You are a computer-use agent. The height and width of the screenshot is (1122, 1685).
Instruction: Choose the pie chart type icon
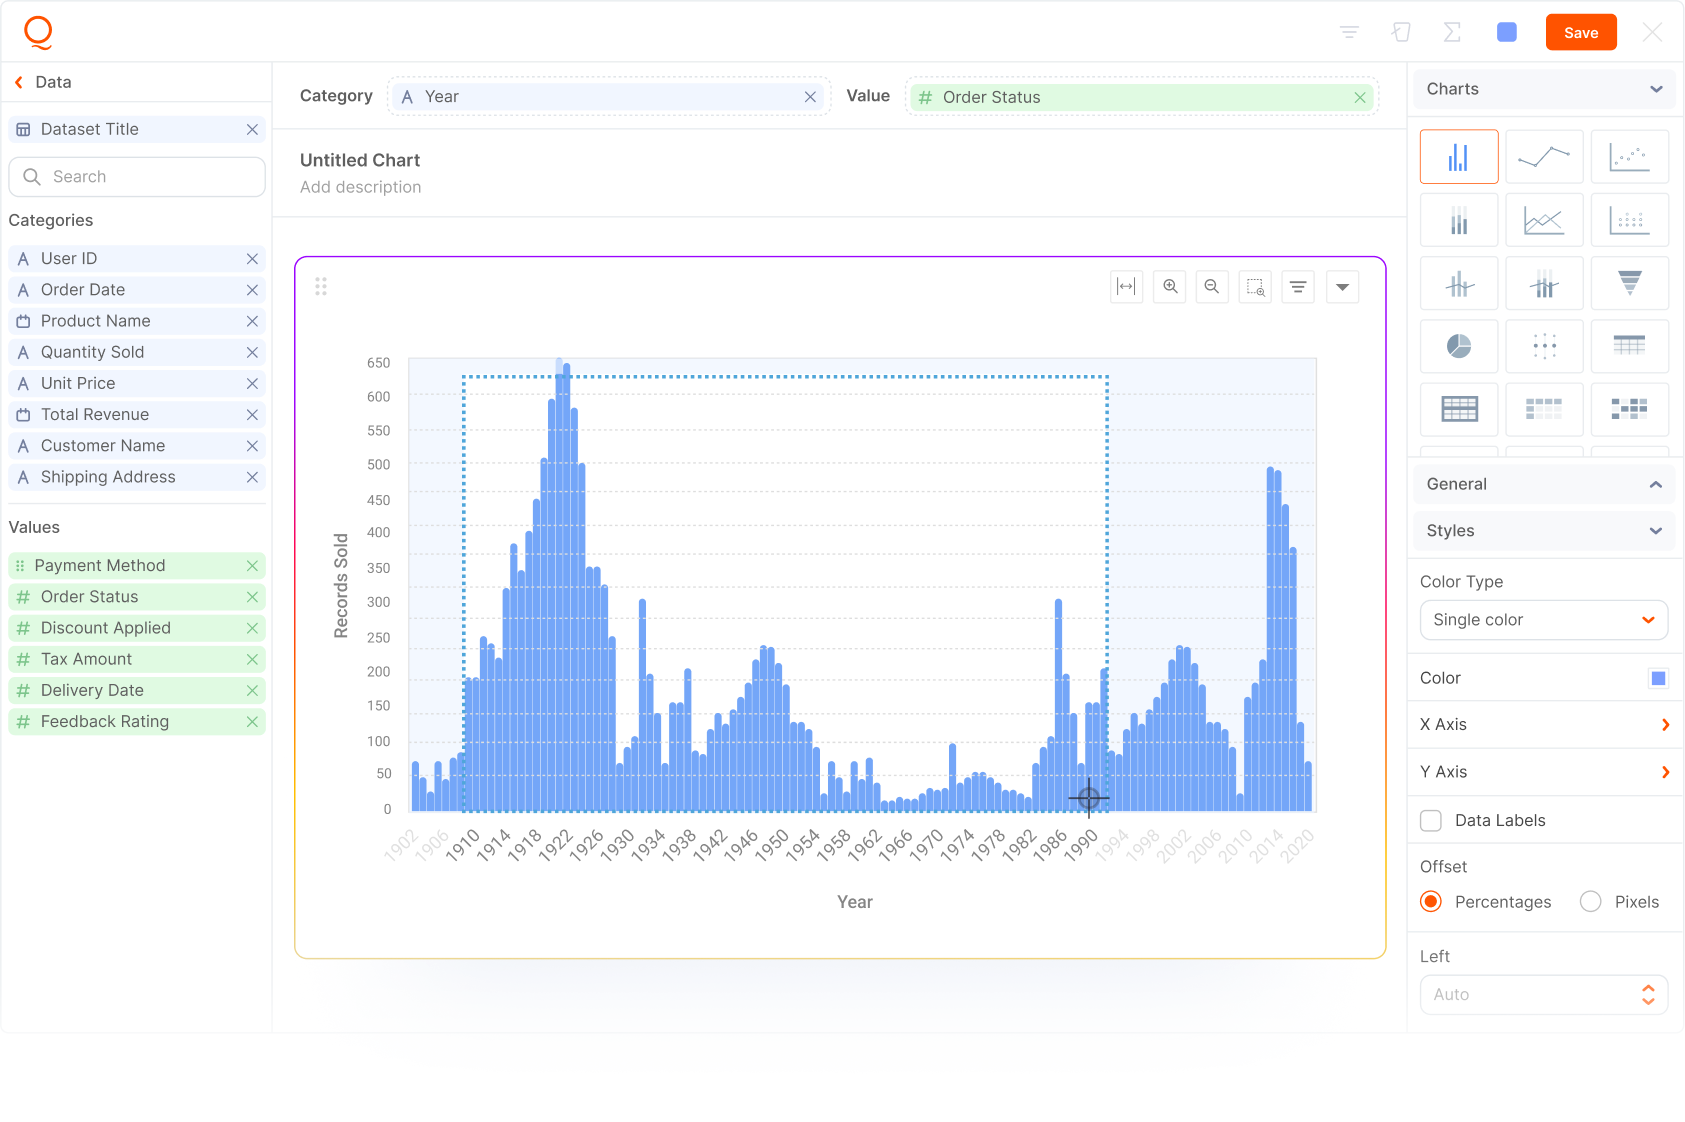coord(1458,346)
